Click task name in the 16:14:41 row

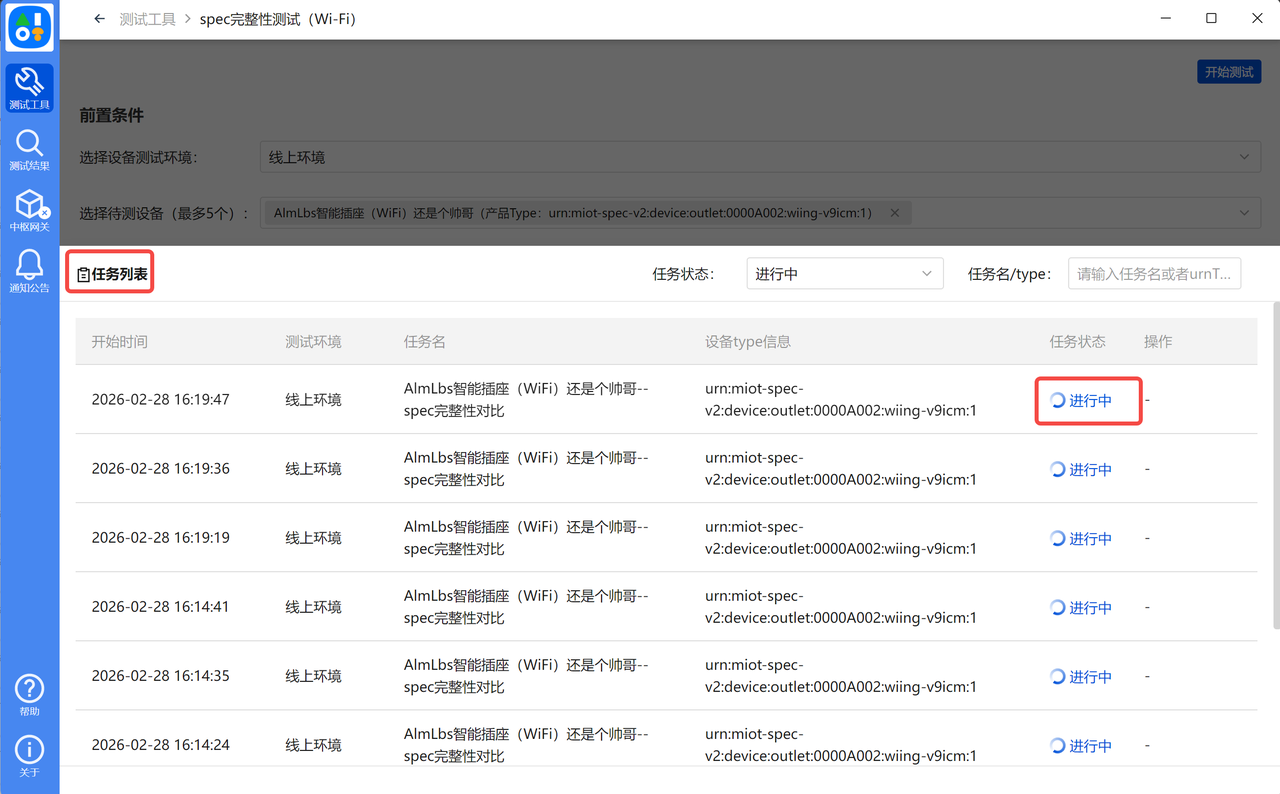tap(526, 607)
